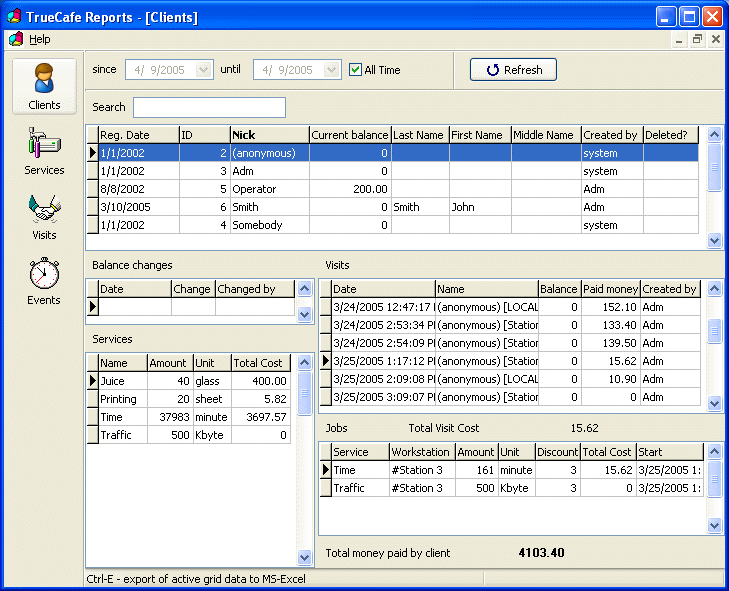The height and width of the screenshot is (591, 729).
Task: Toggle the All Time checkbox
Action: pos(355,70)
